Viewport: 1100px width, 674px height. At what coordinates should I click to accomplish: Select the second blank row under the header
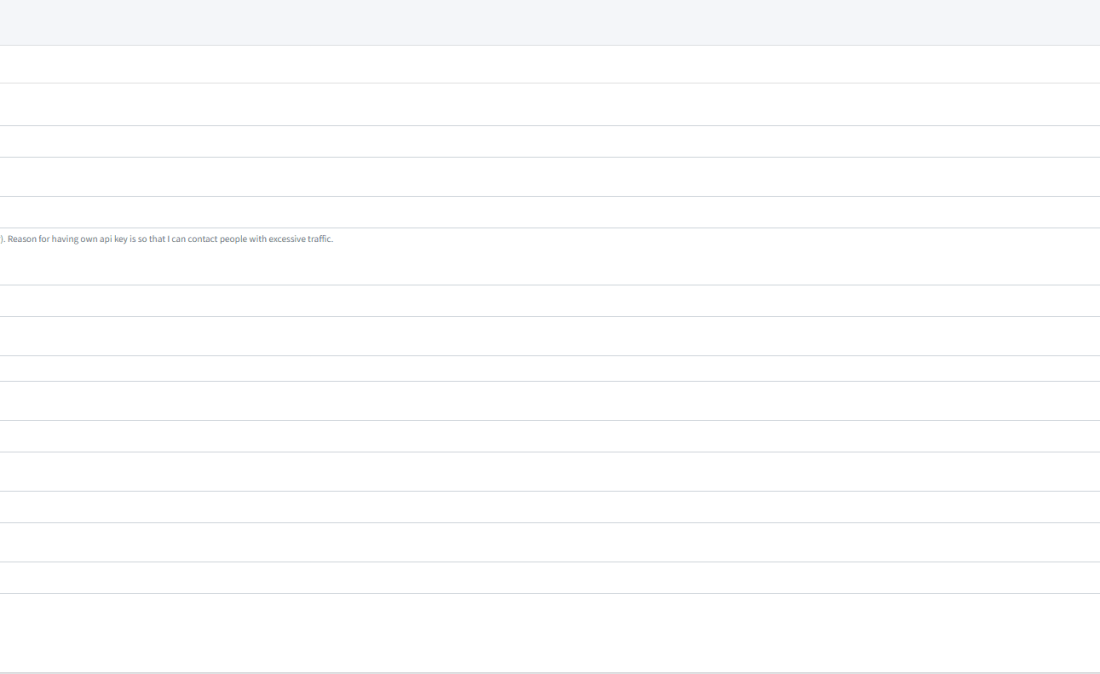tap(550, 104)
